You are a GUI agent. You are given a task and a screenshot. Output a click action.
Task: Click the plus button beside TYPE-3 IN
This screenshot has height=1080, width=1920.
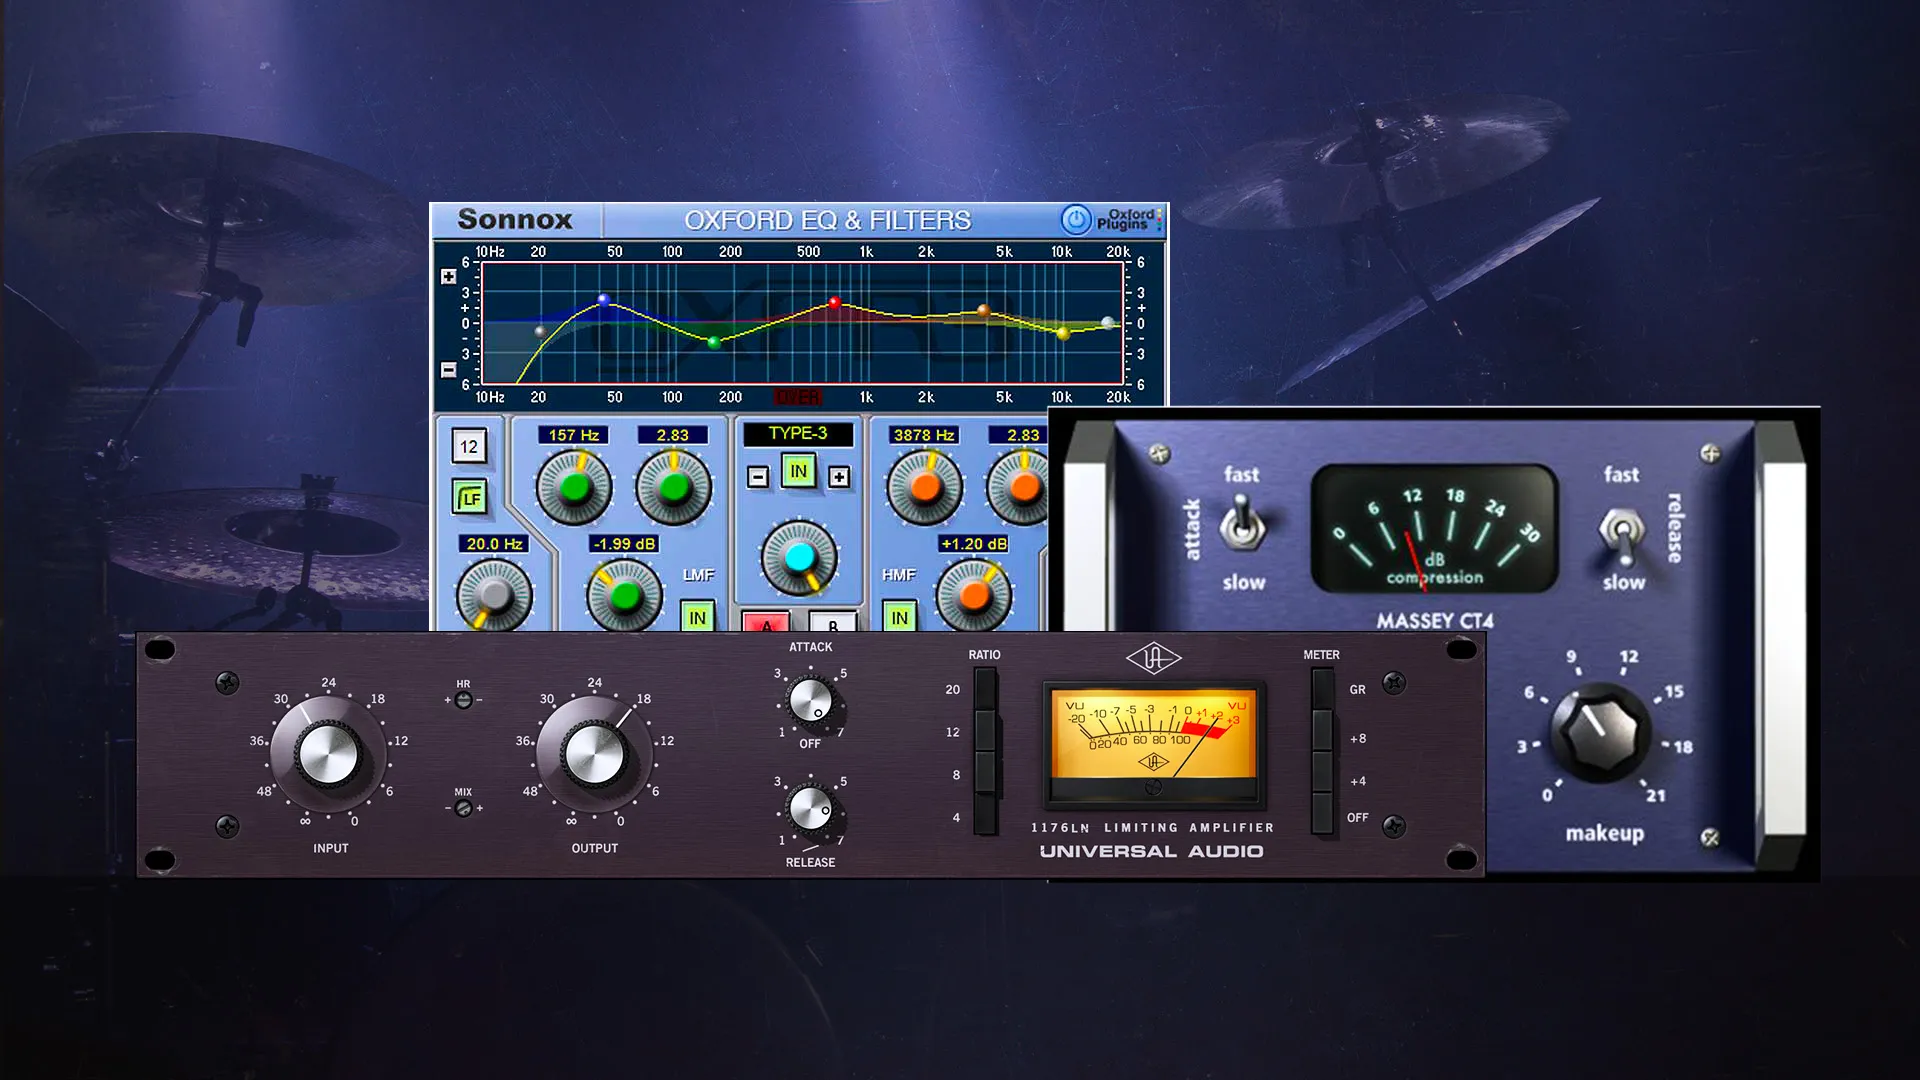pyautogui.click(x=839, y=477)
